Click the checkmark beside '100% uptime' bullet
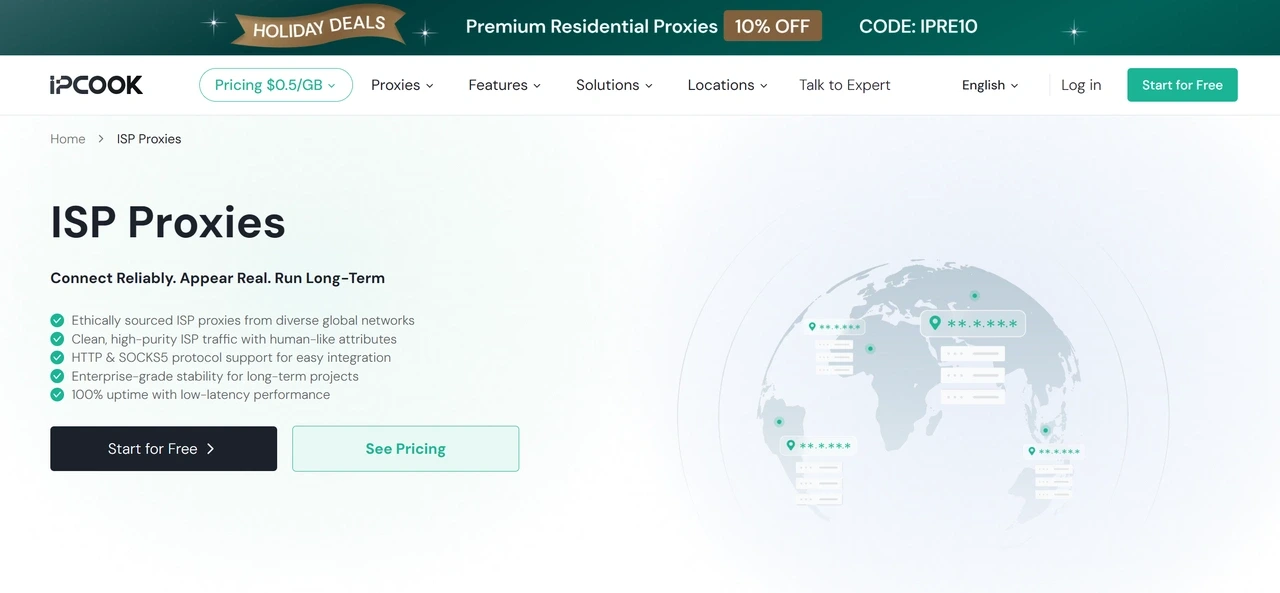Image resolution: width=1280 pixels, height=593 pixels. (x=57, y=394)
